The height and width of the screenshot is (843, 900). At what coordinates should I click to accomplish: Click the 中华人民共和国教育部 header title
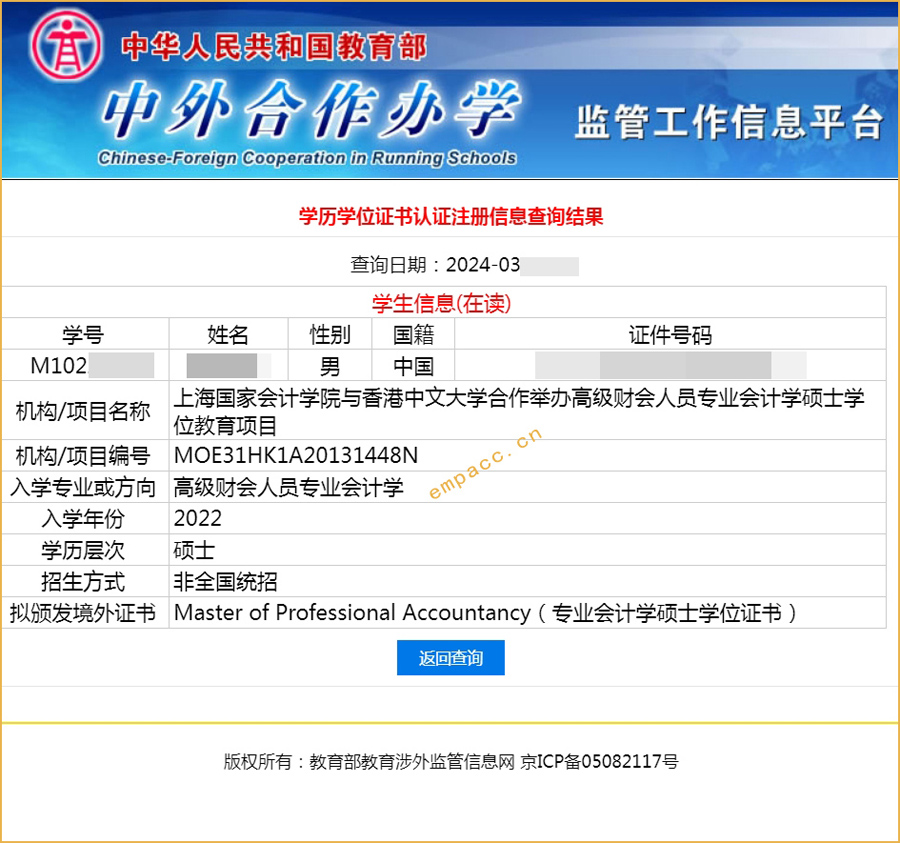pyautogui.click(x=274, y=47)
